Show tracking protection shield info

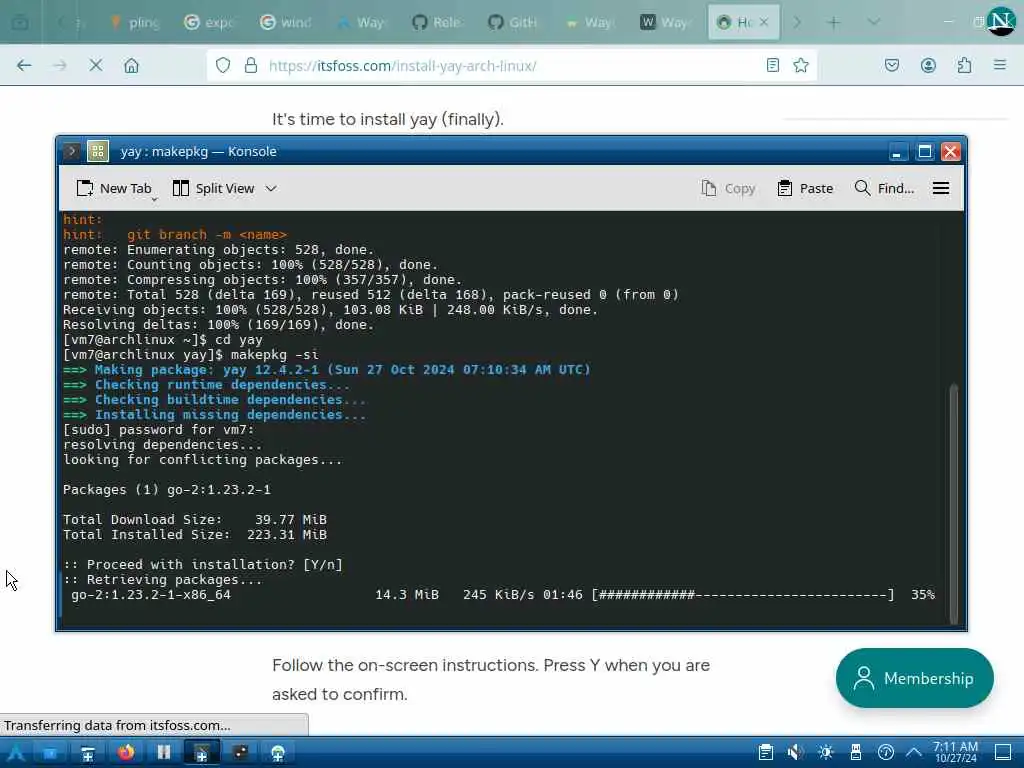(223, 65)
